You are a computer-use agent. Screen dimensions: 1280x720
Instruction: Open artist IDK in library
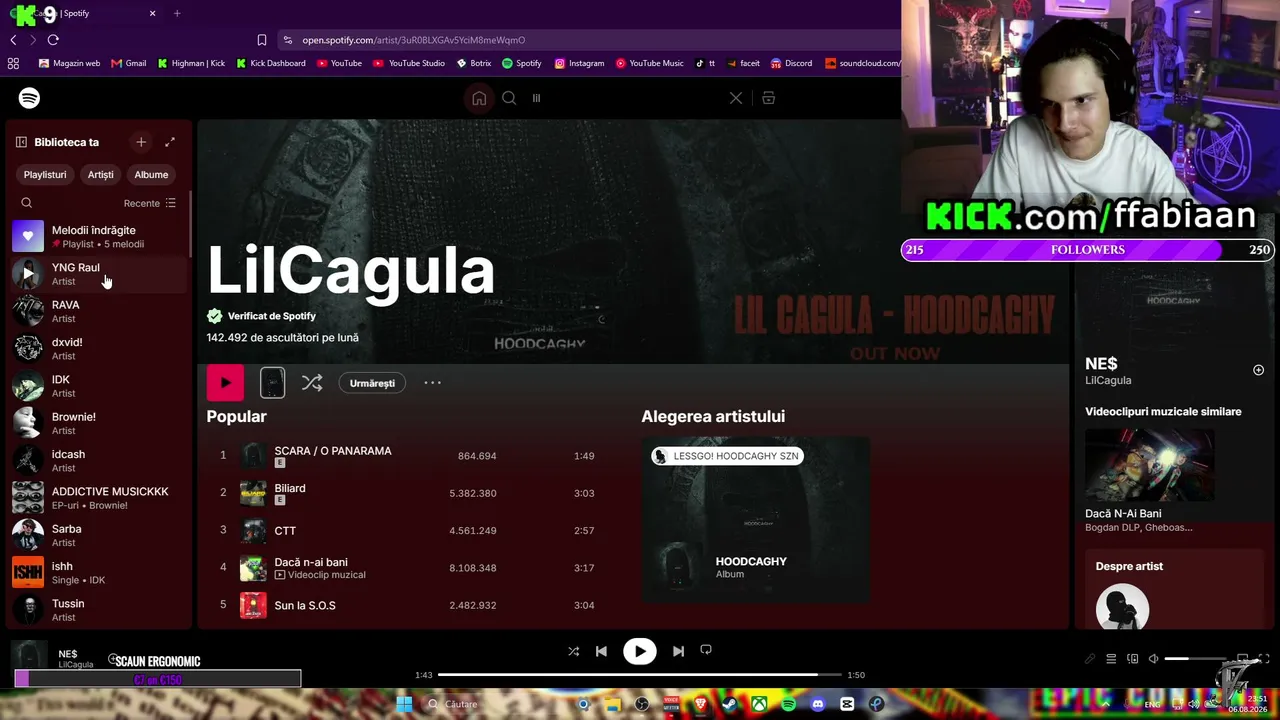(98, 386)
